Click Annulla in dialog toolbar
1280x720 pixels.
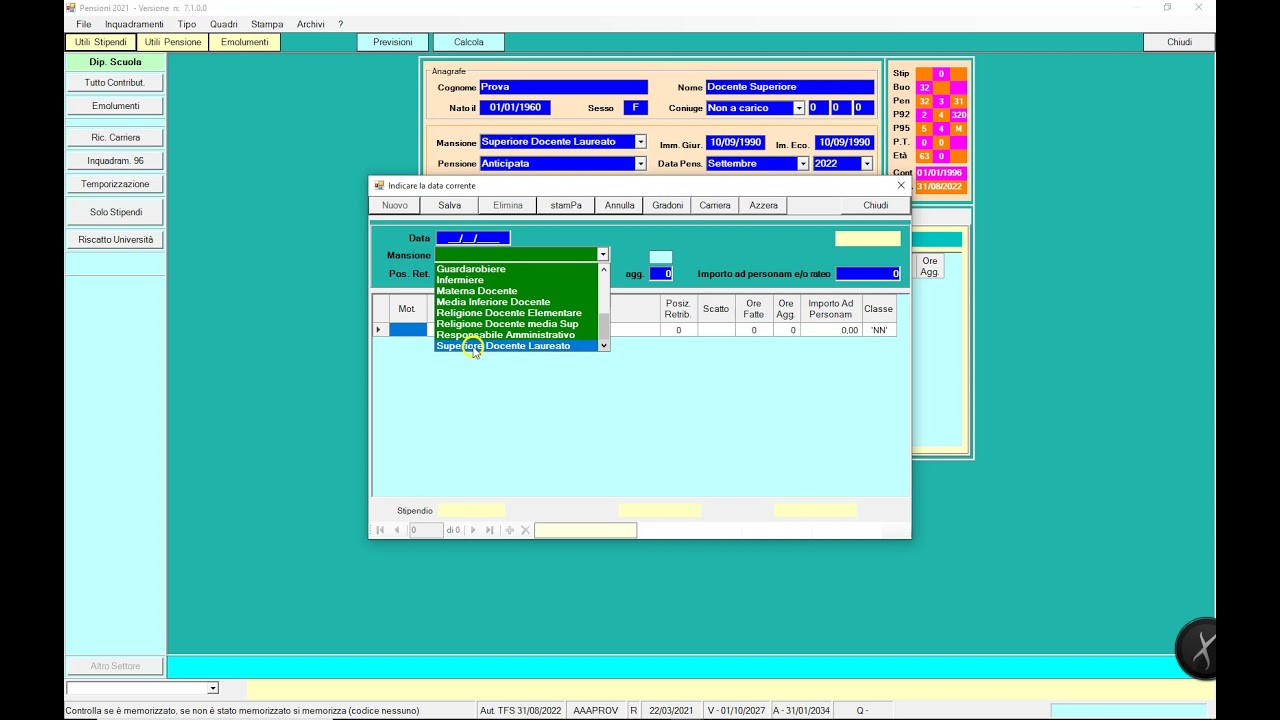point(620,205)
